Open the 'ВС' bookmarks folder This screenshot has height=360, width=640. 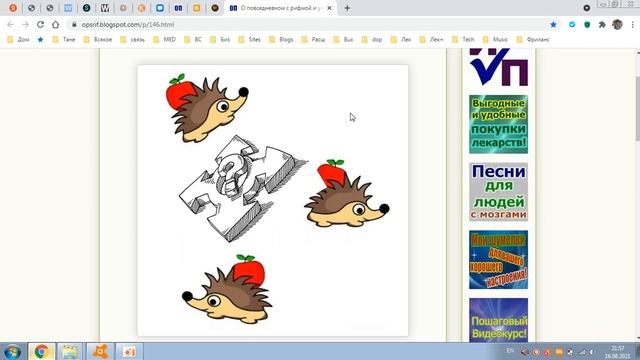(x=193, y=40)
